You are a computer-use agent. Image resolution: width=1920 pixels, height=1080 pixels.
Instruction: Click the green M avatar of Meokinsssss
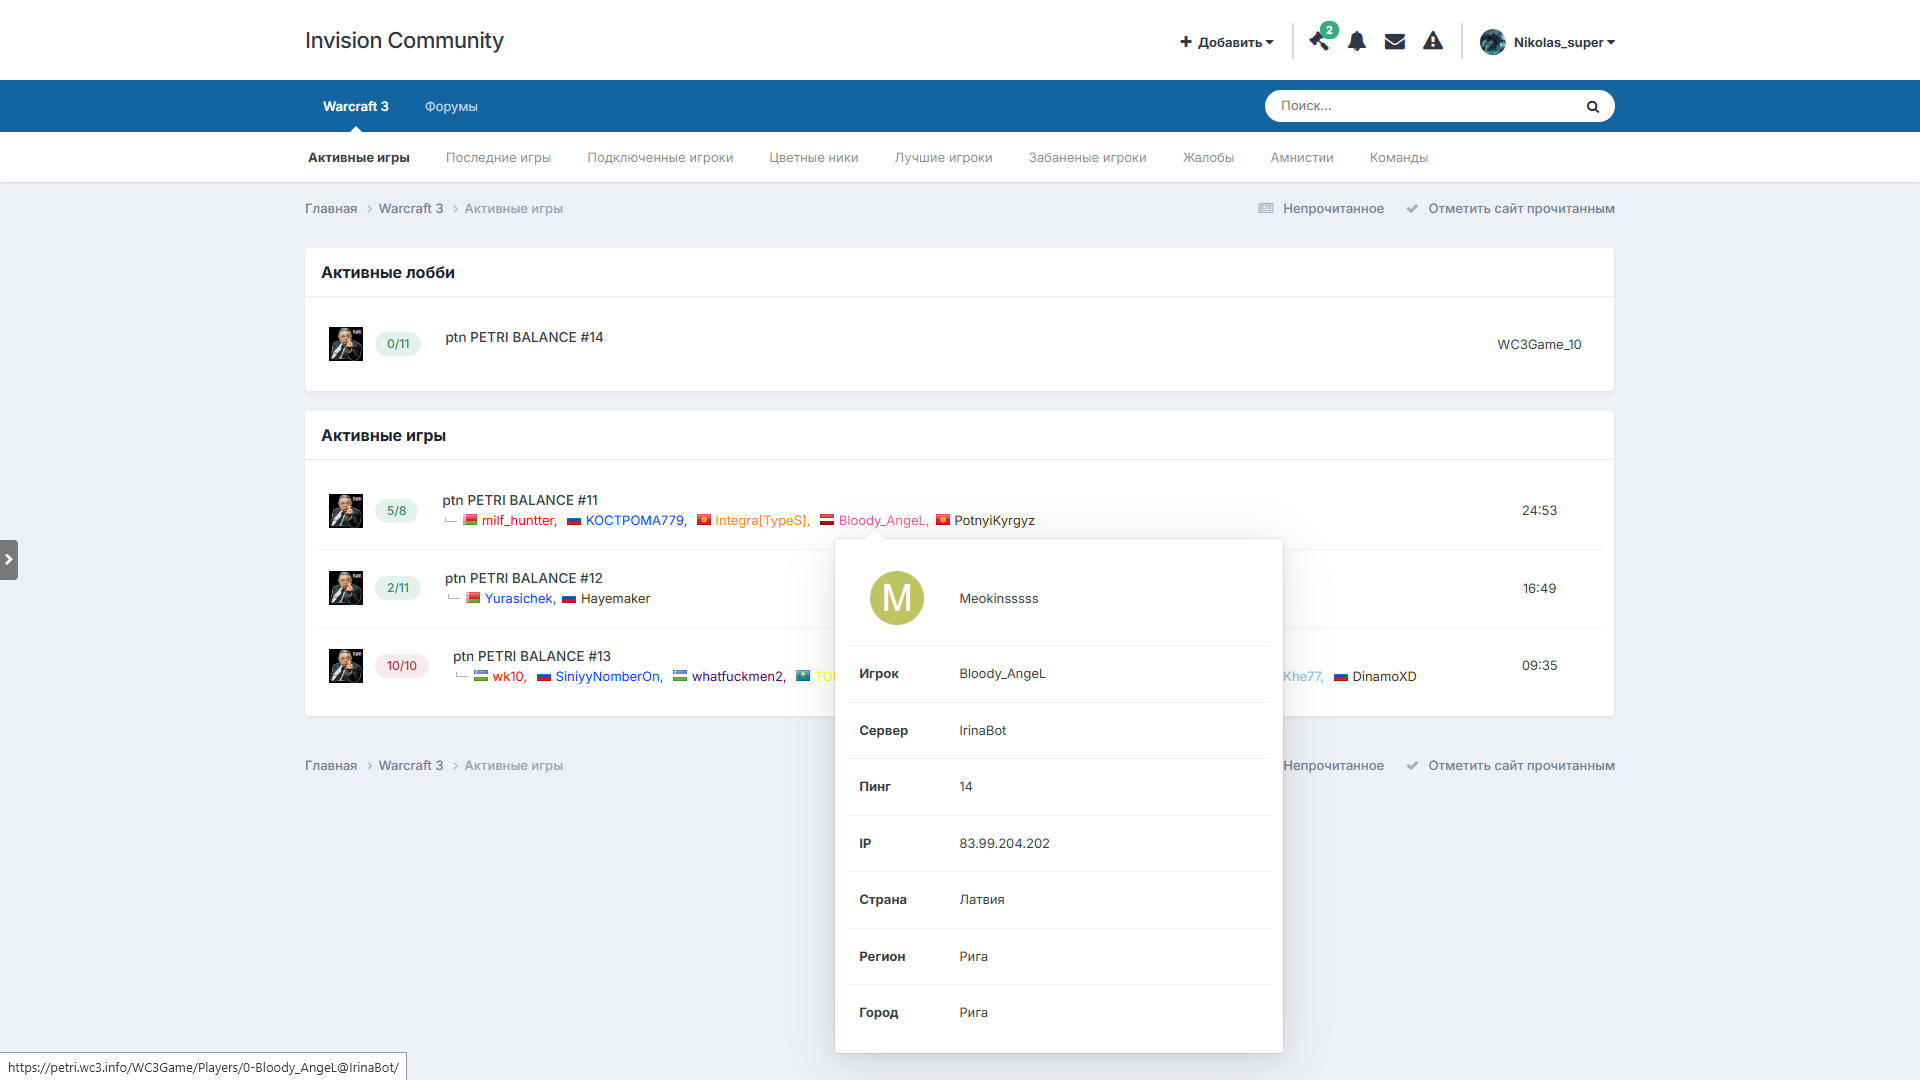point(897,598)
